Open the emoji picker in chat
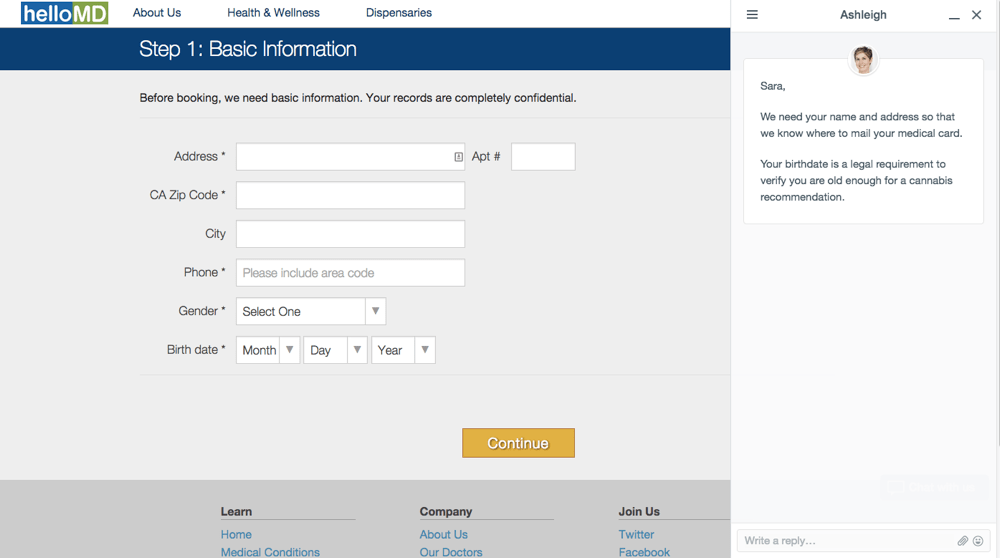The image size is (1000, 558). click(x=978, y=541)
